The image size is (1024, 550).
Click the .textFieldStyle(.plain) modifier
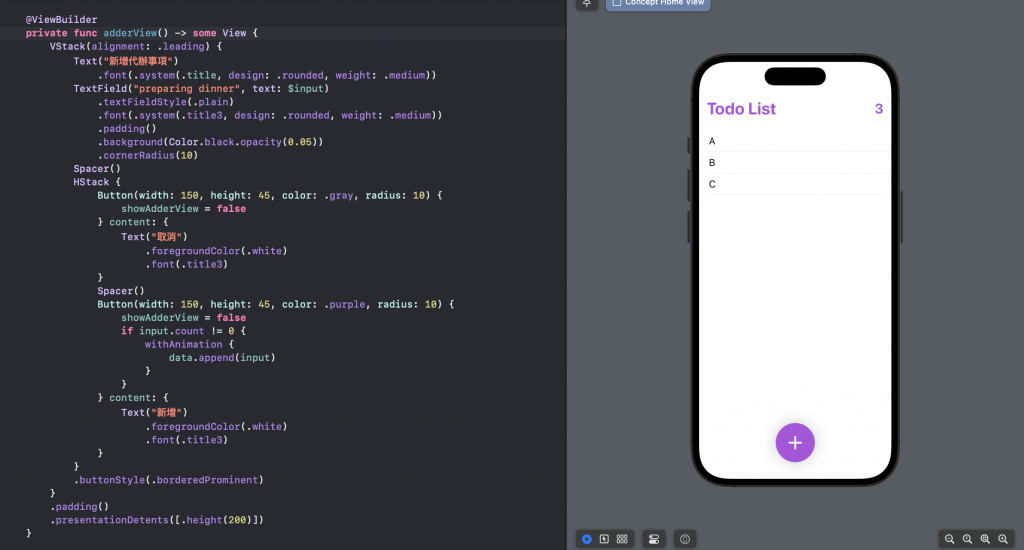165,102
